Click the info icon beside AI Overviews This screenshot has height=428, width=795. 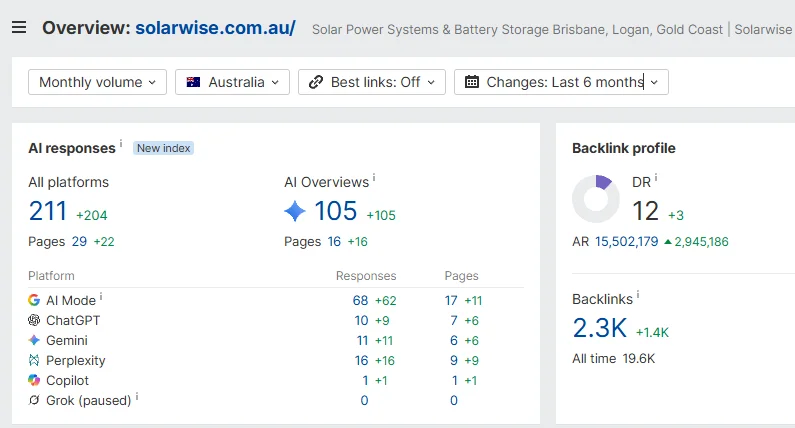click(x=374, y=177)
